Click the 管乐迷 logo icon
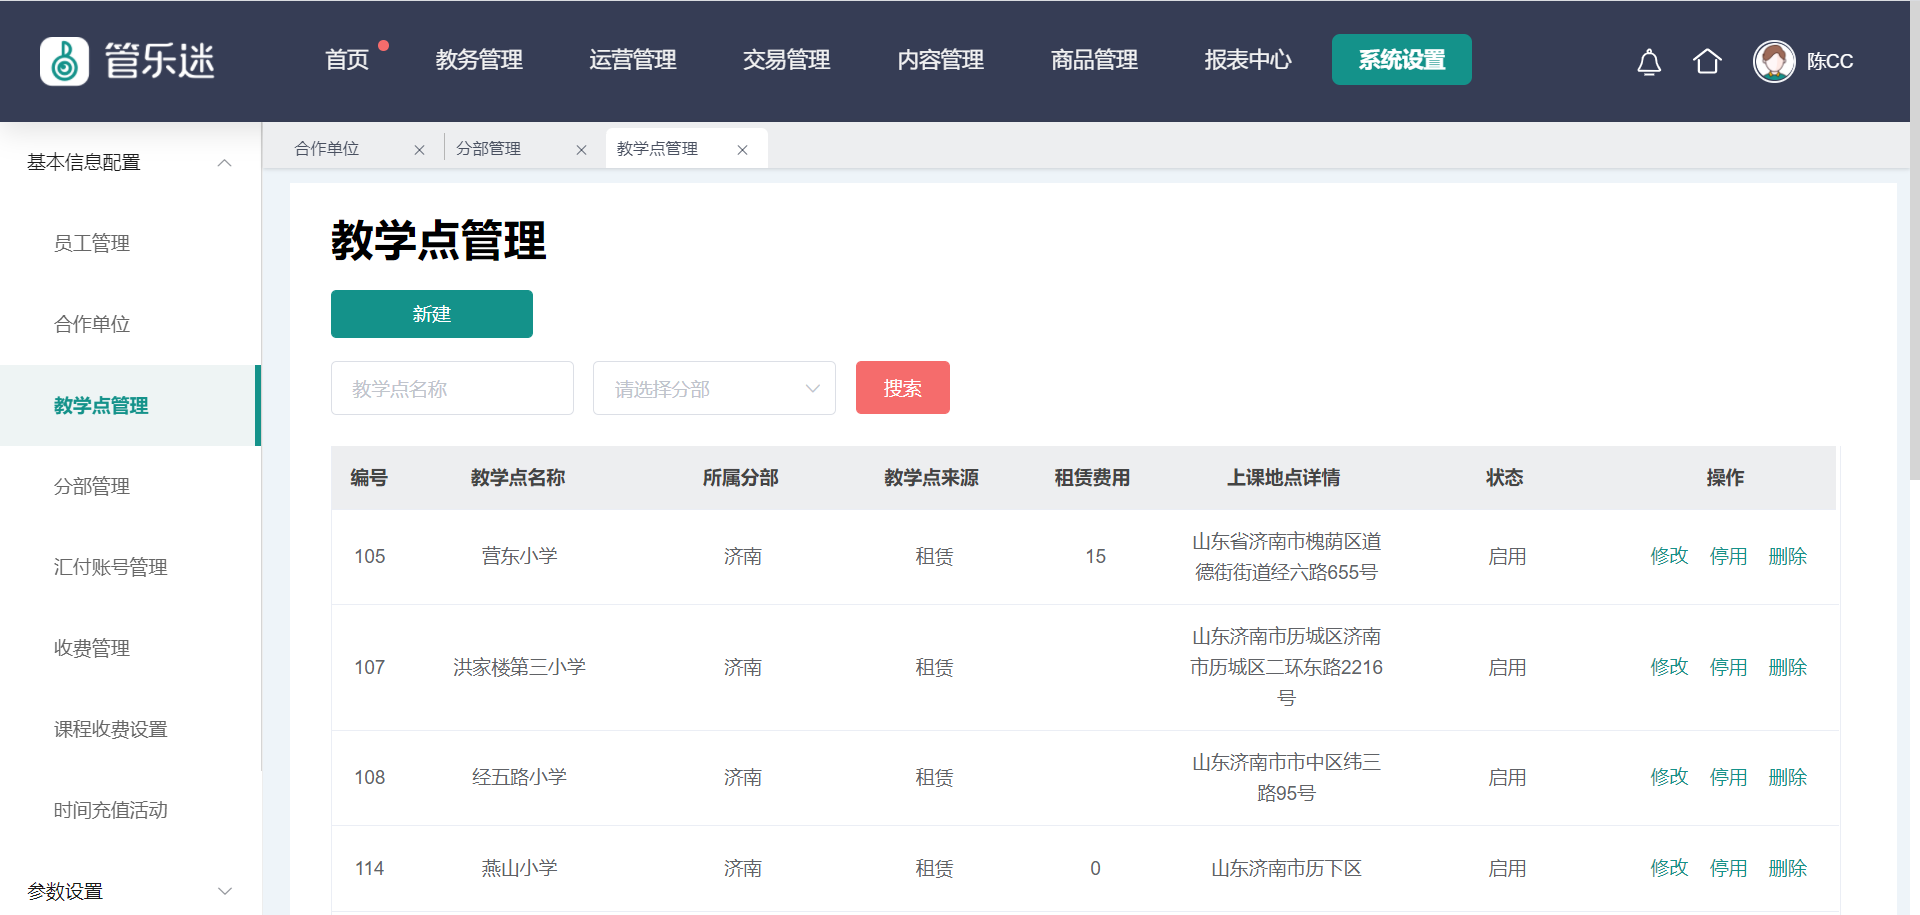This screenshot has width=1920, height=915. (65, 62)
